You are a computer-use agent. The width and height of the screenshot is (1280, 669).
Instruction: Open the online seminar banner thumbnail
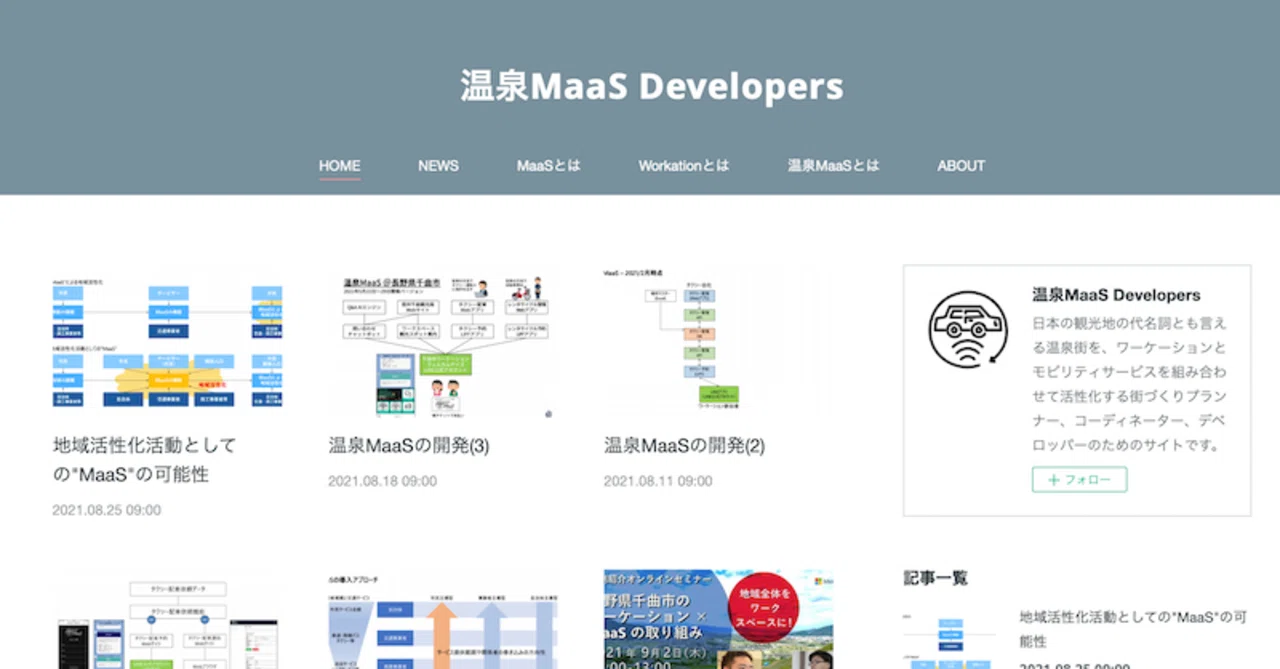[x=719, y=619]
